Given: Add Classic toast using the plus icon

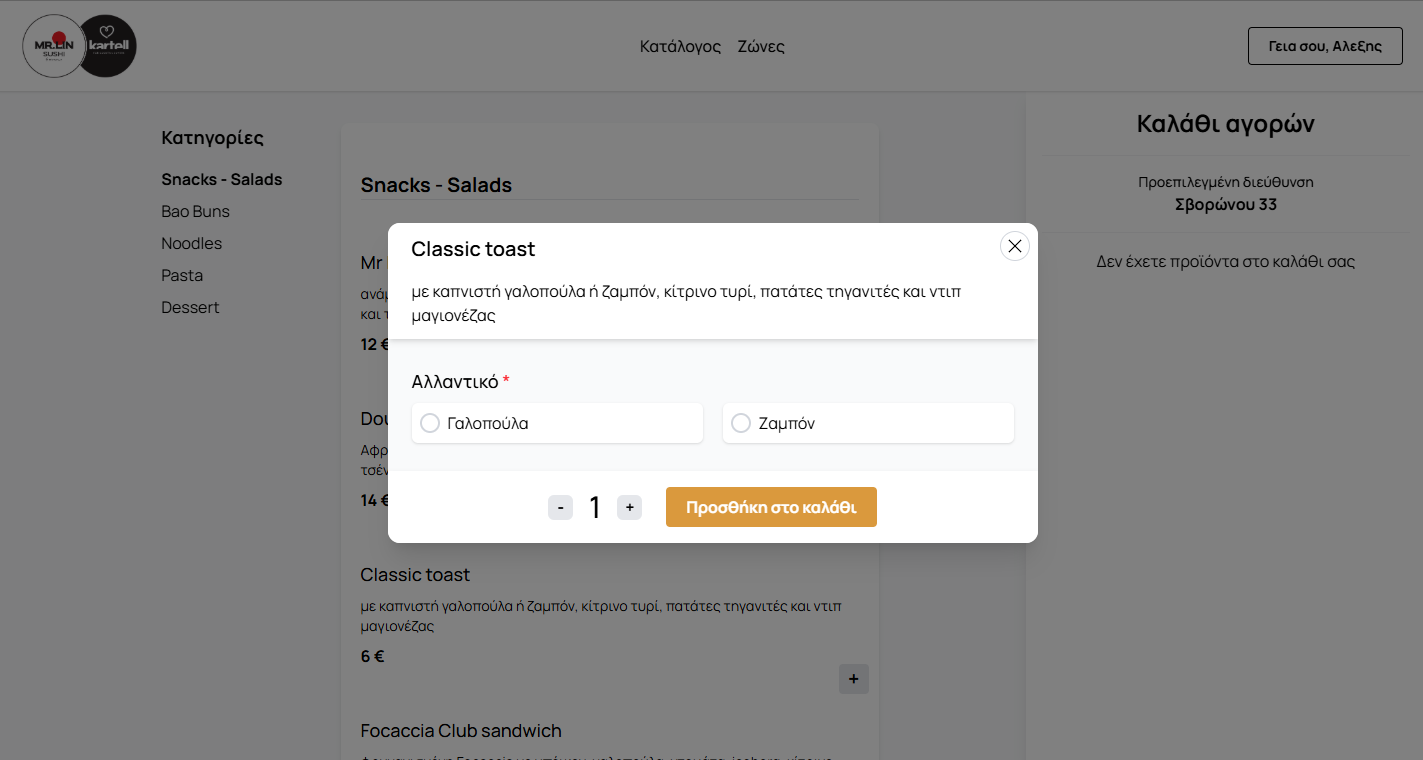Looking at the screenshot, I should pyautogui.click(x=853, y=679).
